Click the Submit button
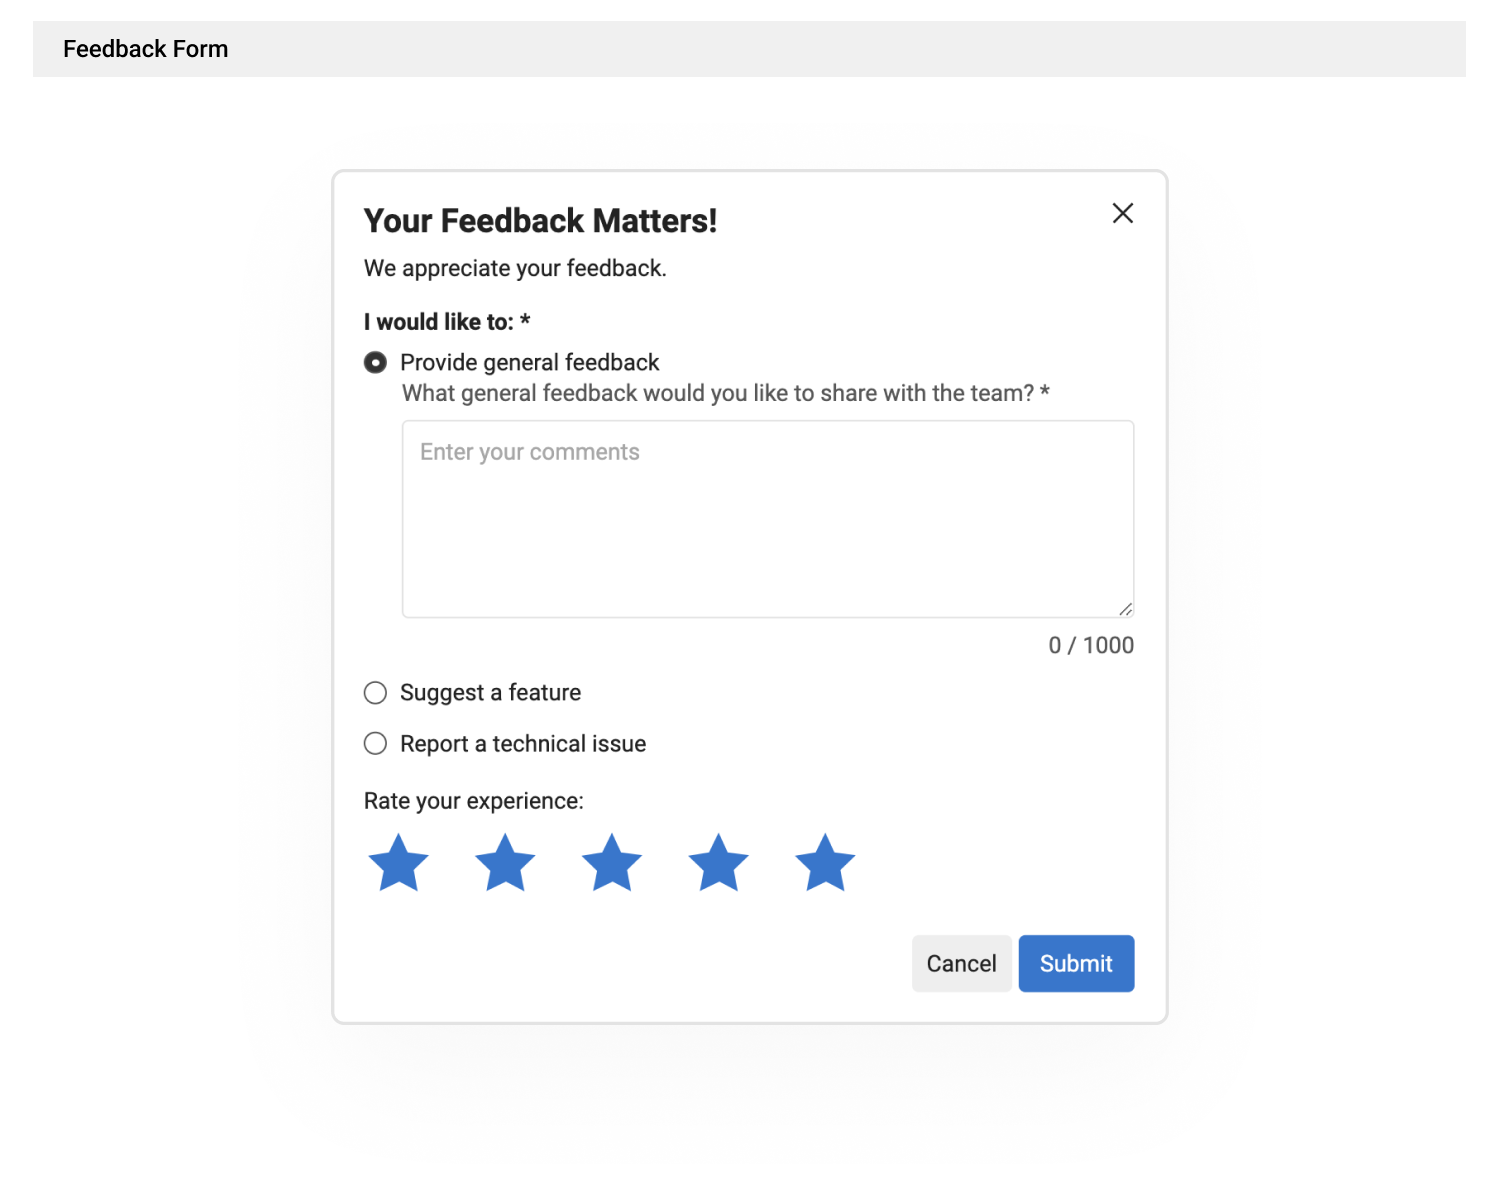 [x=1076, y=963]
